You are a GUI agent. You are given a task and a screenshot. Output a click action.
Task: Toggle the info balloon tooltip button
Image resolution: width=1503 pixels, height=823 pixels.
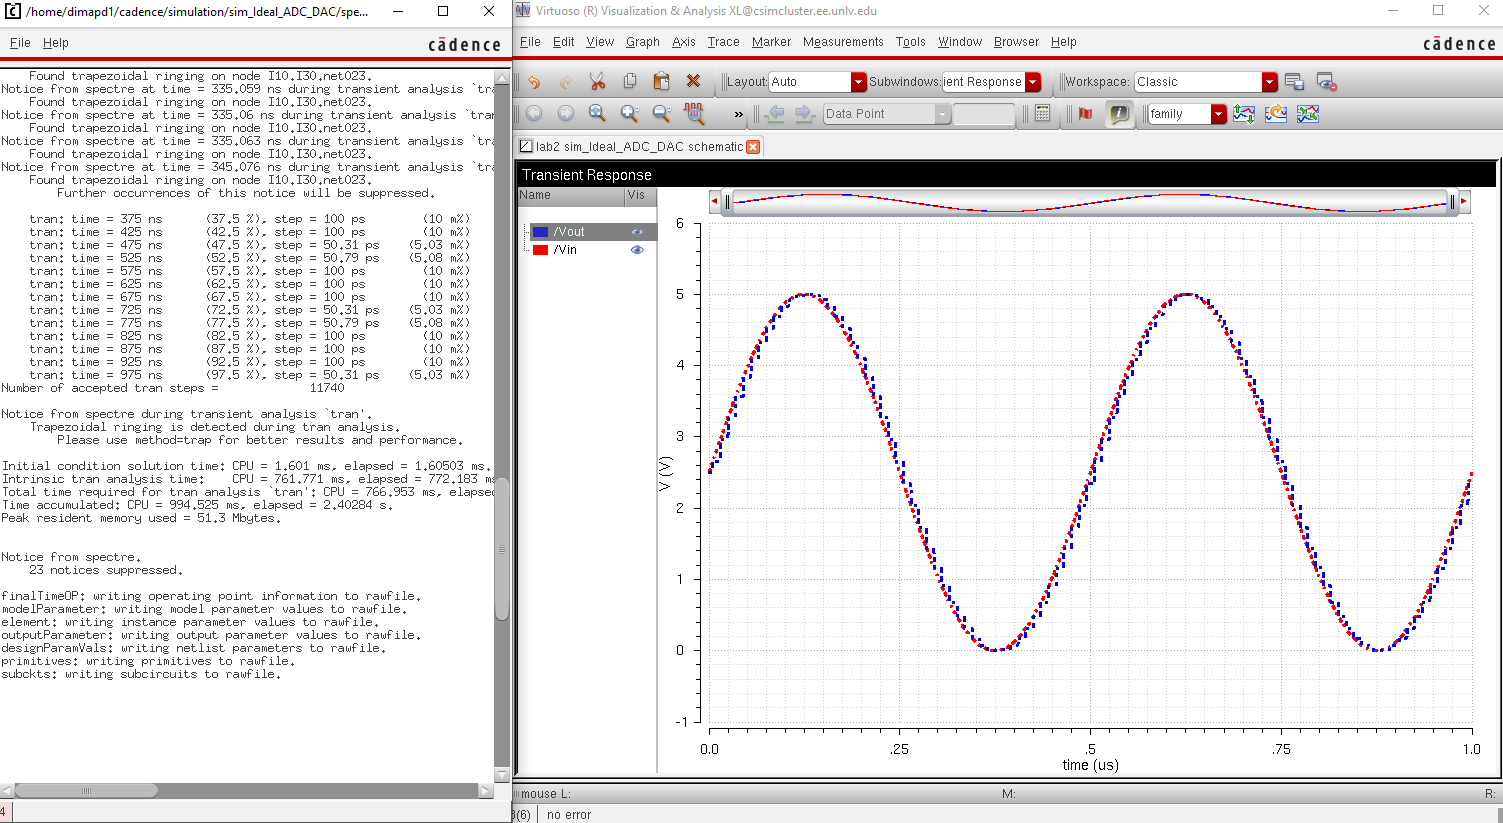(1119, 114)
